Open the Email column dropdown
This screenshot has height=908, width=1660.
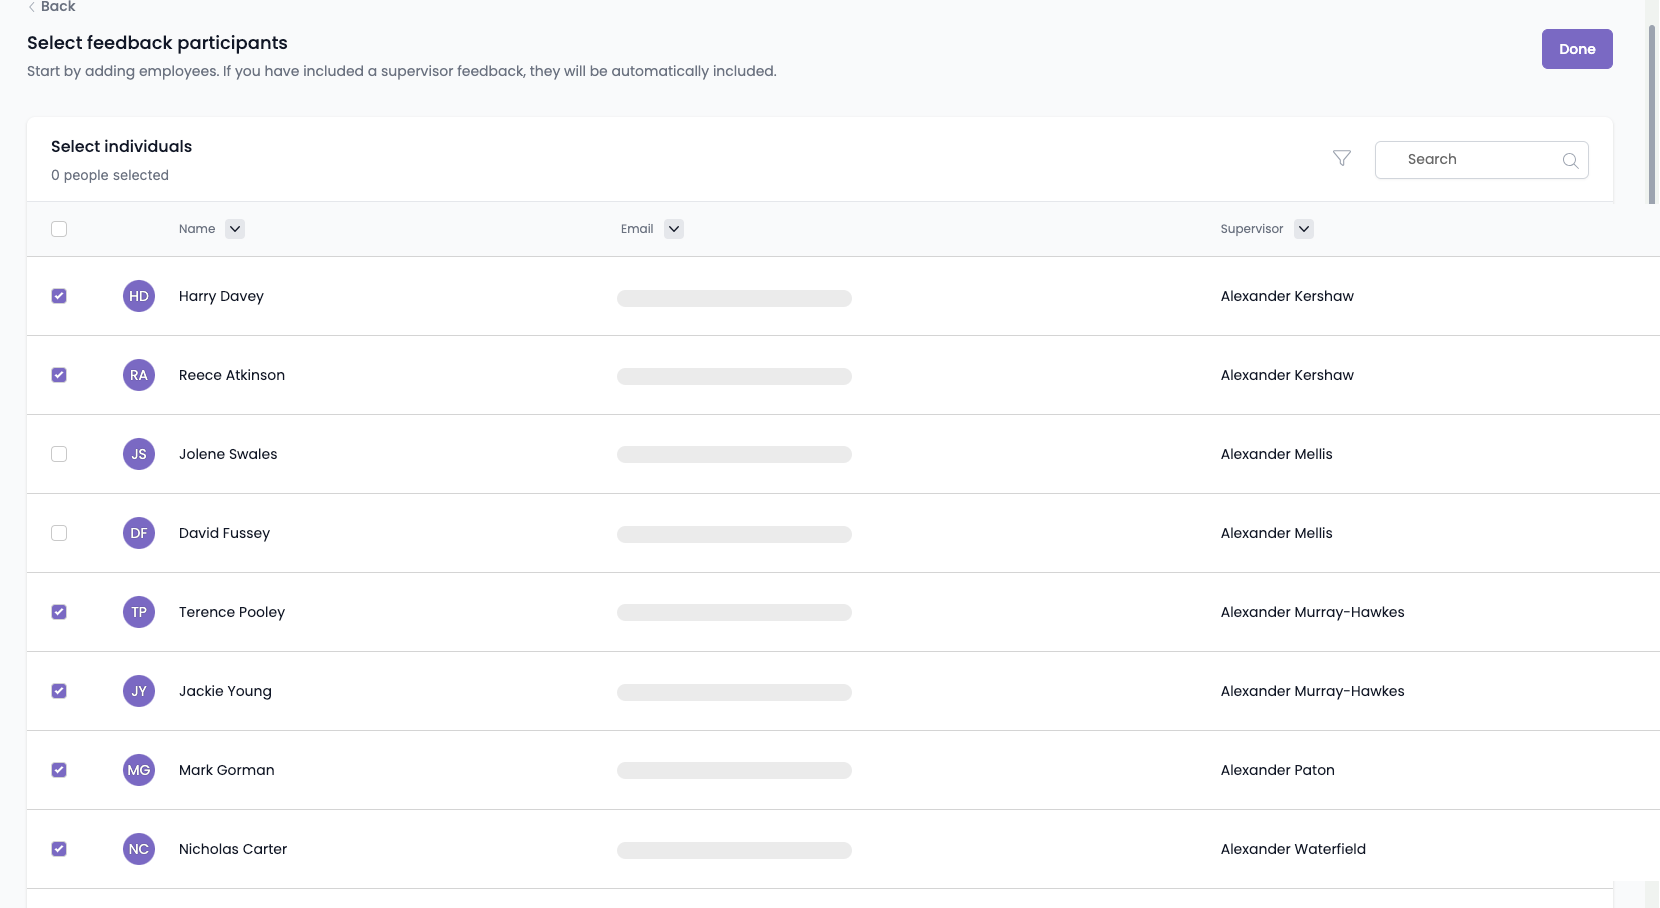674,229
